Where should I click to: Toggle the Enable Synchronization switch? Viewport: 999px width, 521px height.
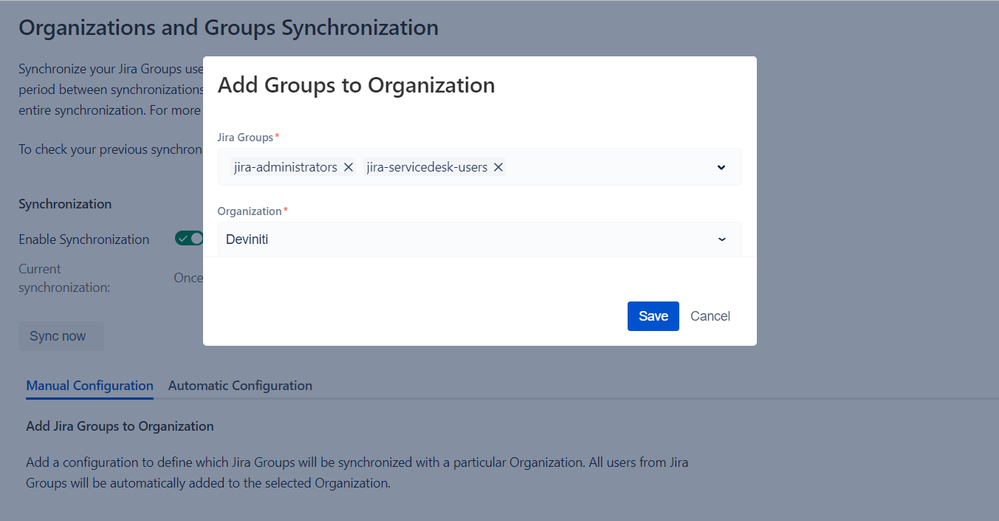point(189,238)
